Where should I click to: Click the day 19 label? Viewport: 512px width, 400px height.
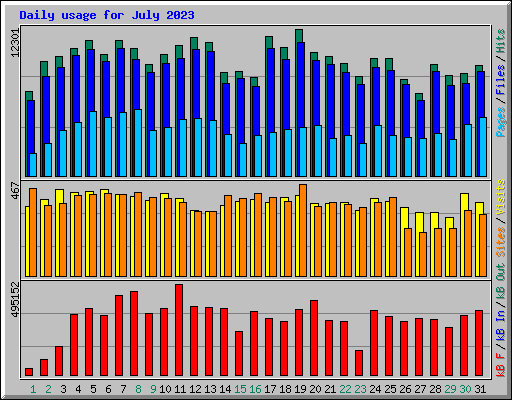(300, 389)
